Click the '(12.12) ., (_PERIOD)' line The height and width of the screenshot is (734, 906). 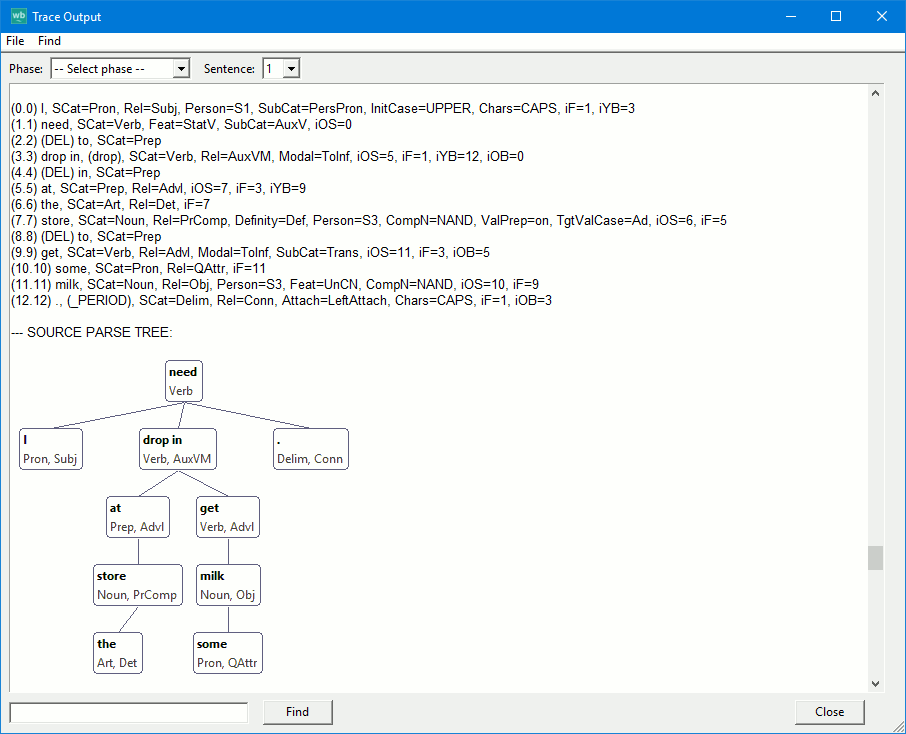point(281,301)
